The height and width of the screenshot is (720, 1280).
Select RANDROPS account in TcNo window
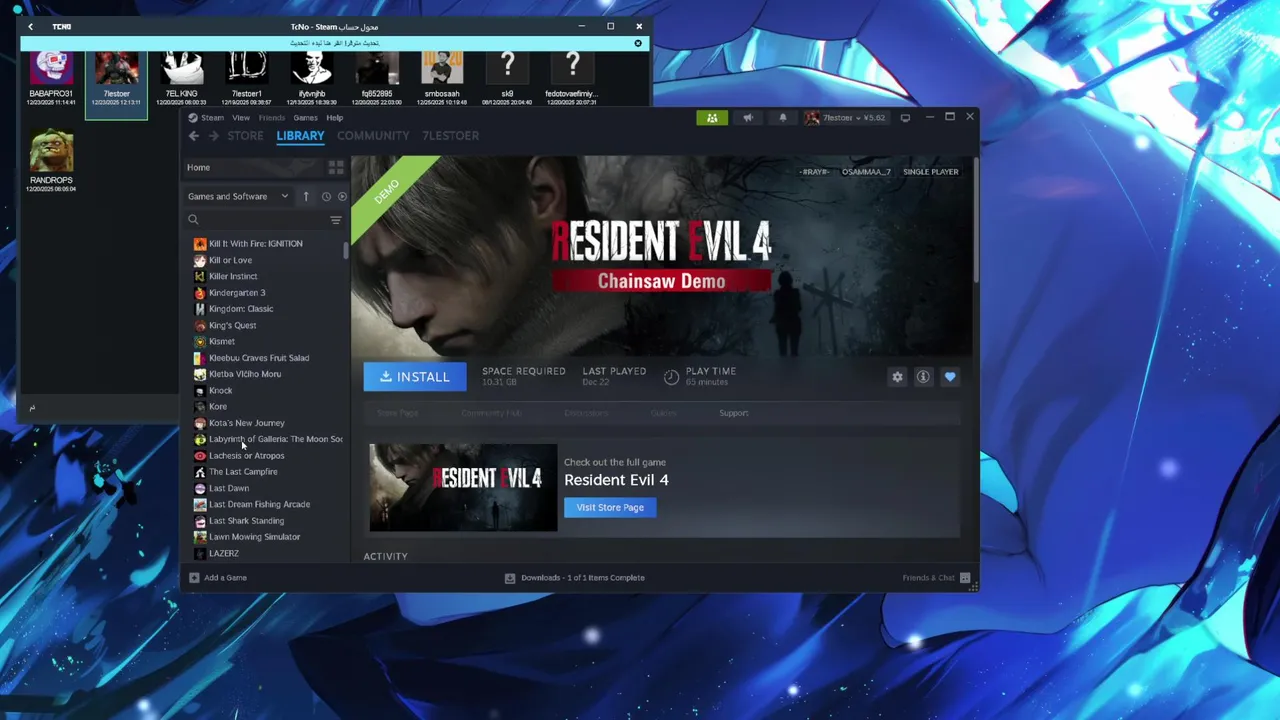tap(51, 160)
